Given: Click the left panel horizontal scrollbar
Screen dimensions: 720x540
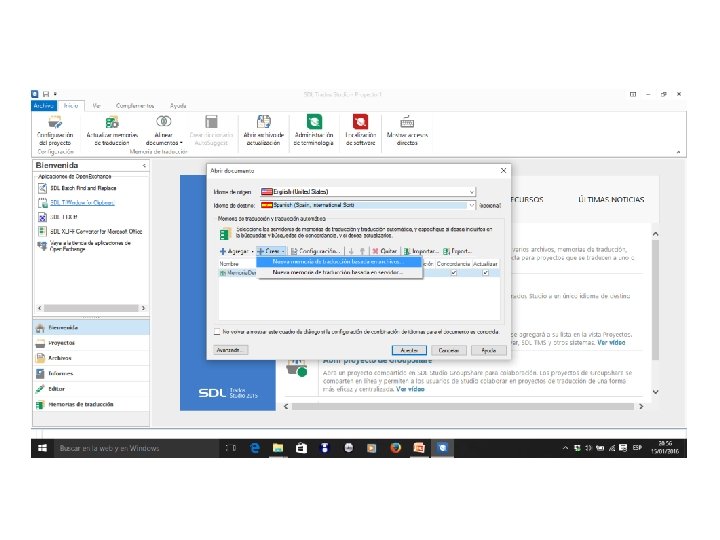Looking at the screenshot, I should pos(91,308).
